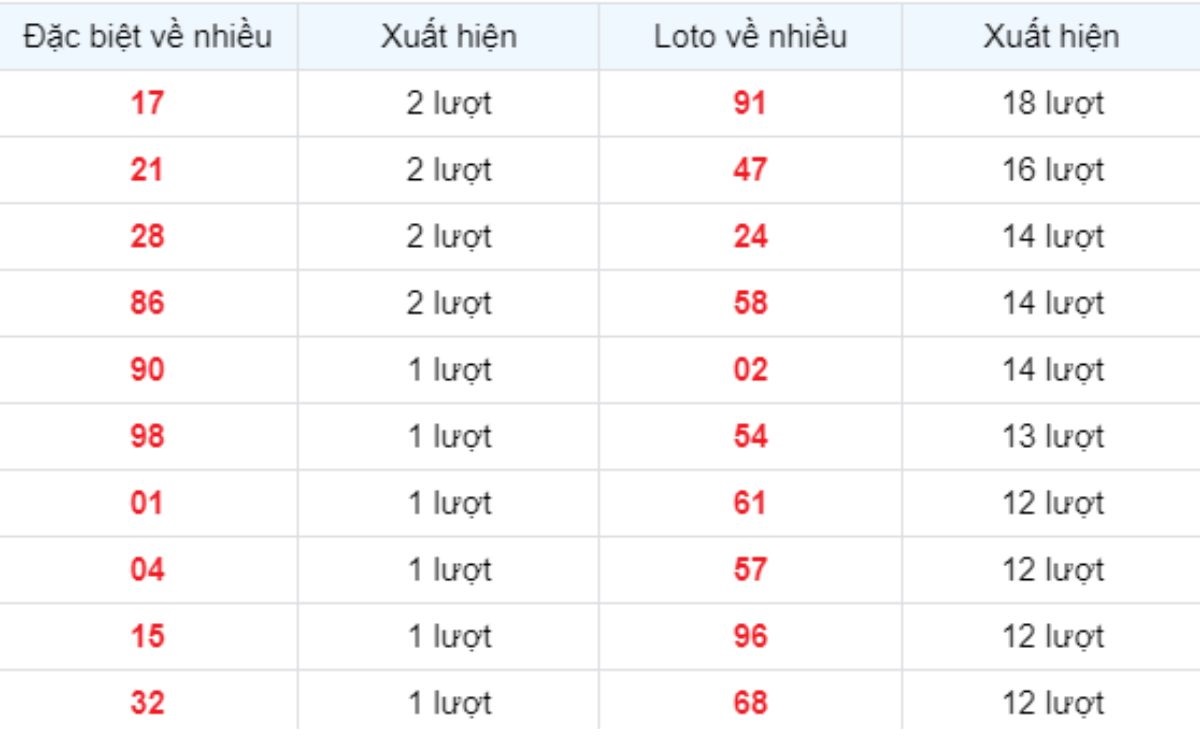This screenshot has width=1200, height=736.
Task: Select number 98 in the special column
Action: [x=147, y=437]
